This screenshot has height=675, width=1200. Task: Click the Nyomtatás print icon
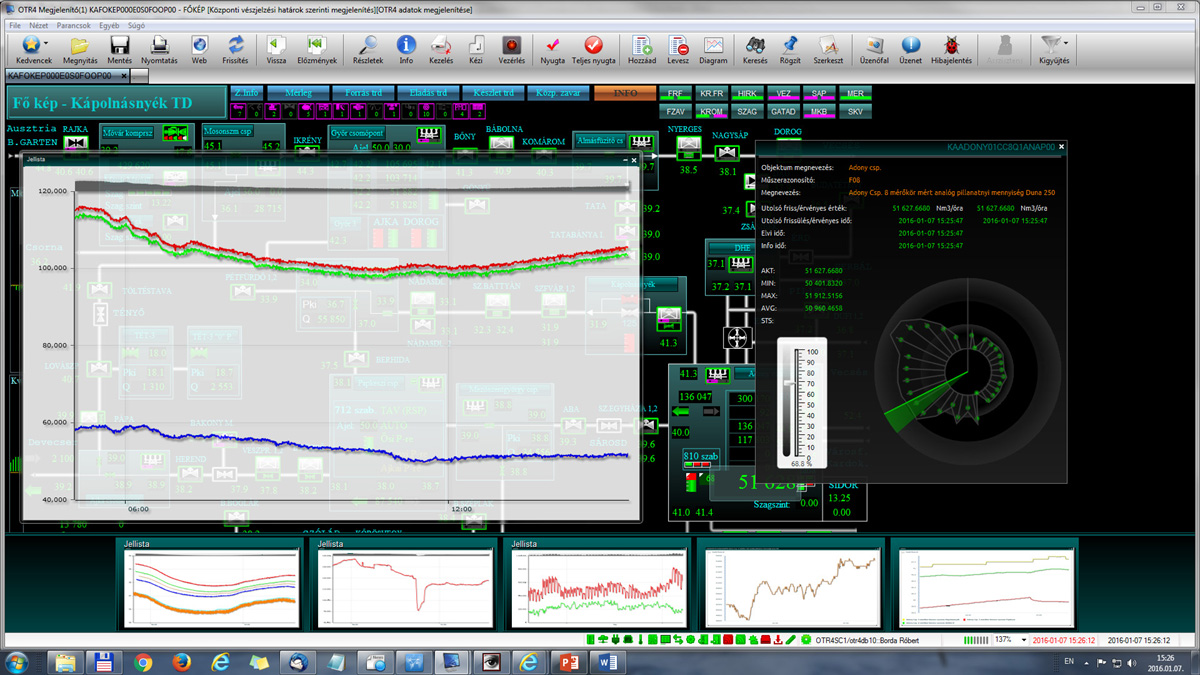tap(158, 49)
